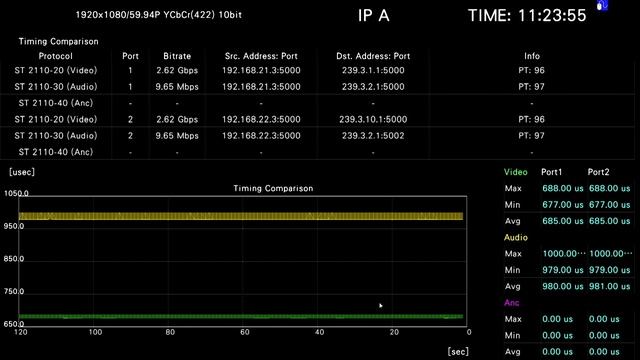640x360 pixels.
Task: Click the 1050.0 y-axis label
Action: (16, 193)
